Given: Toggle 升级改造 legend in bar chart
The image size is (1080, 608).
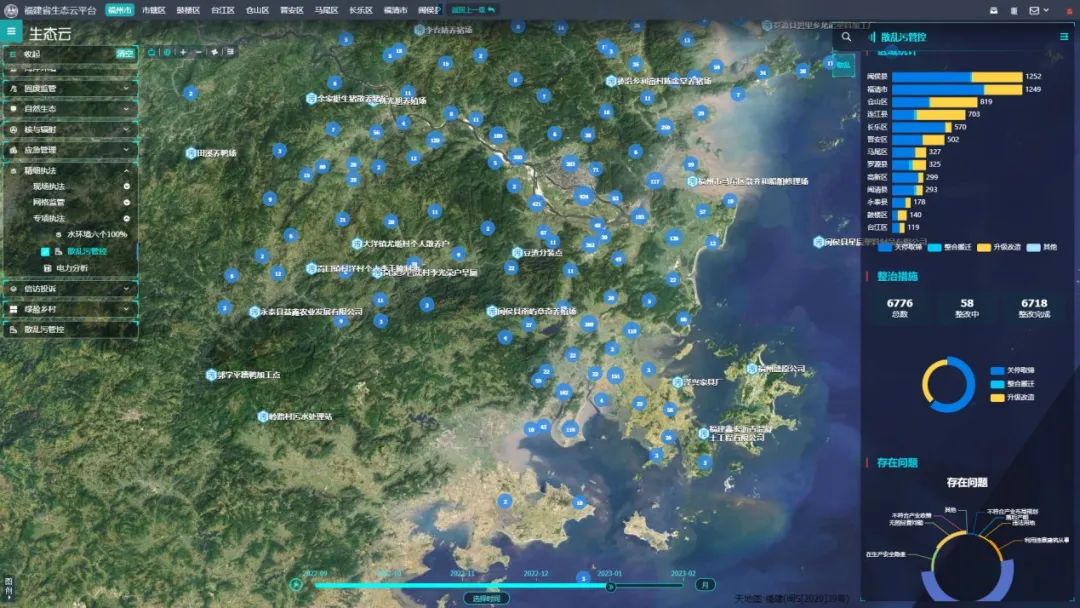Looking at the screenshot, I should coord(999,247).
